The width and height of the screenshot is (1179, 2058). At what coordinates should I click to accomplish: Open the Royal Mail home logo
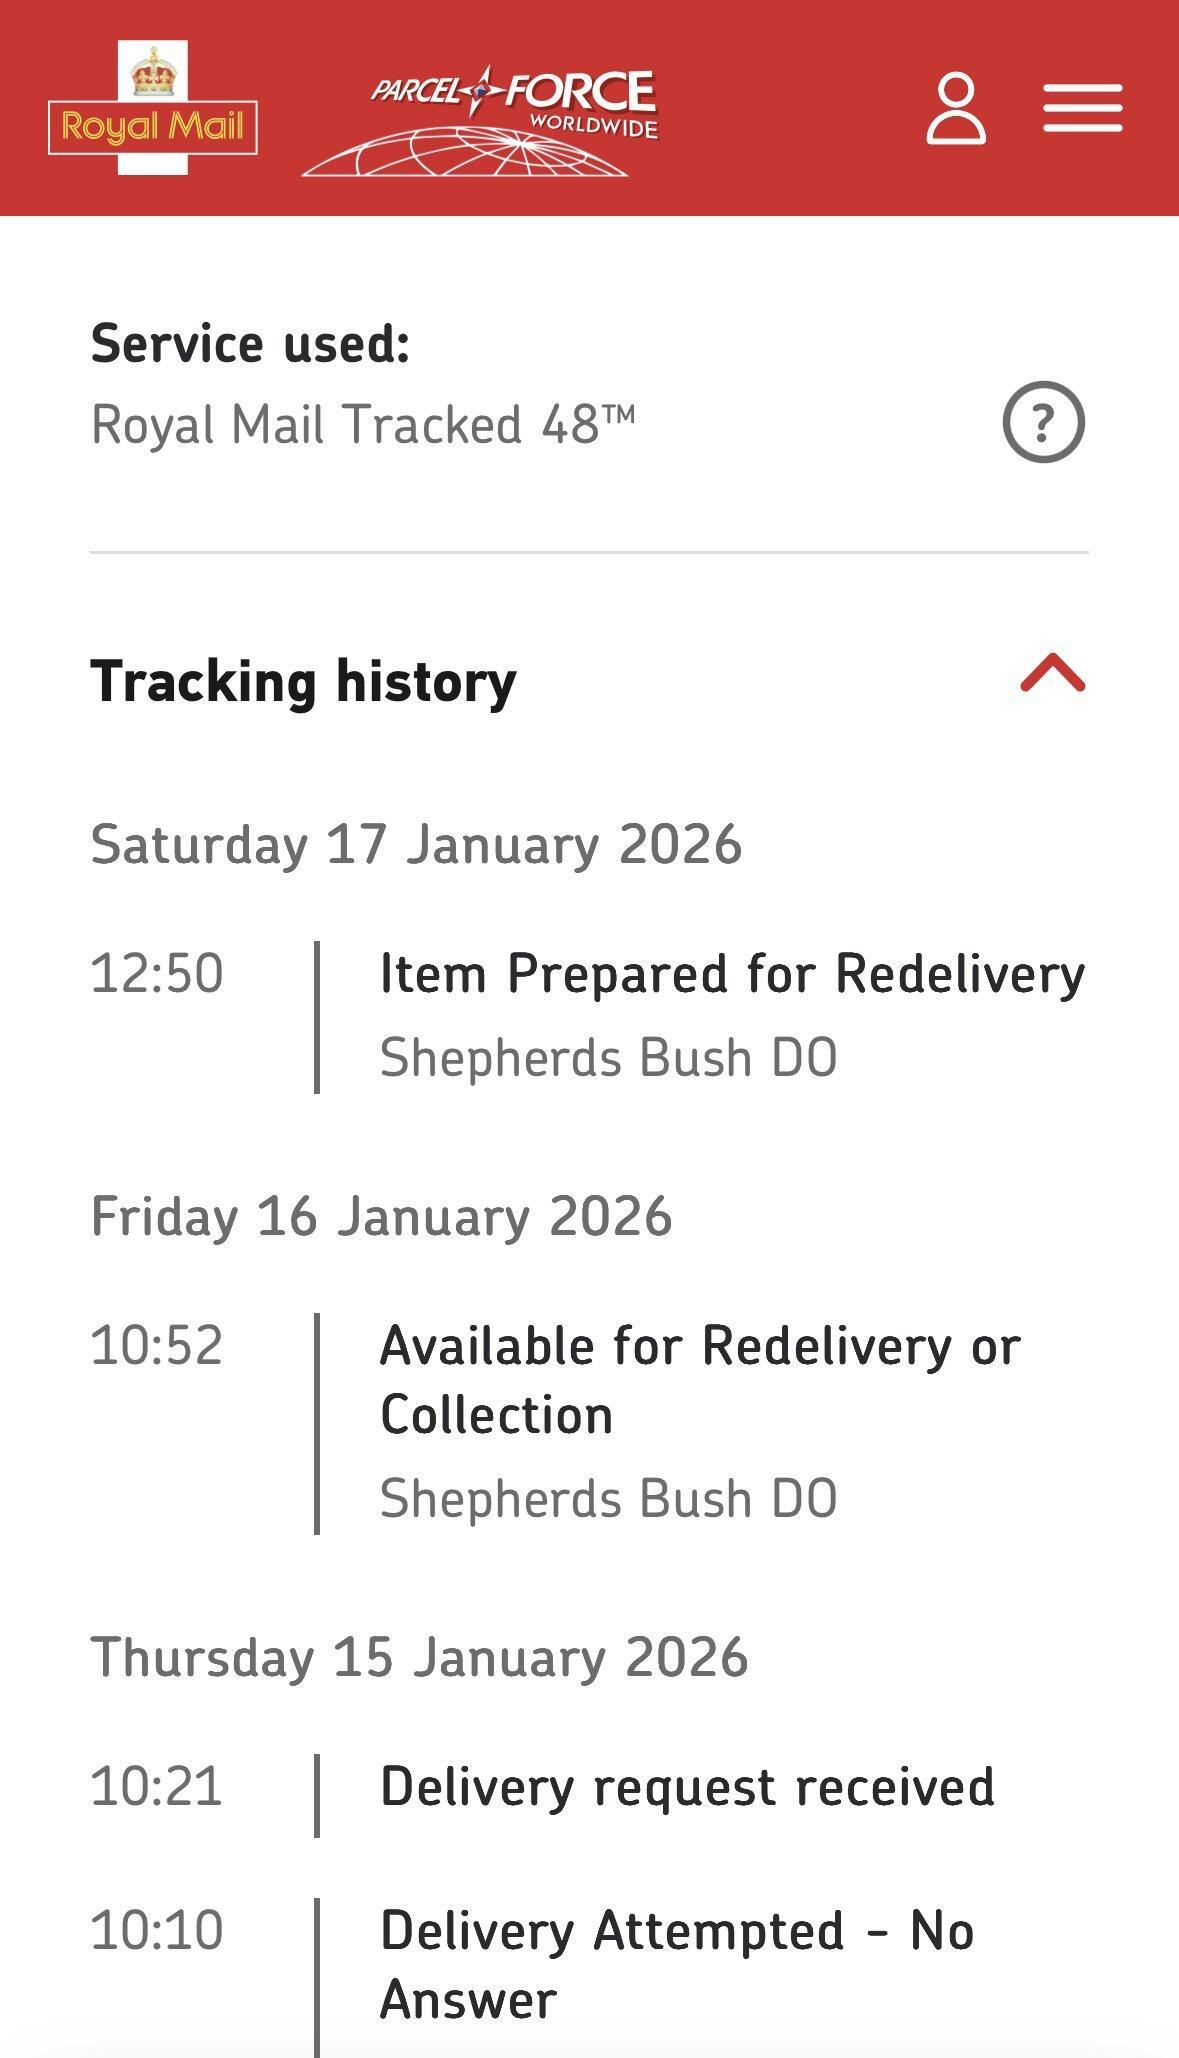[x=153, y=108]
